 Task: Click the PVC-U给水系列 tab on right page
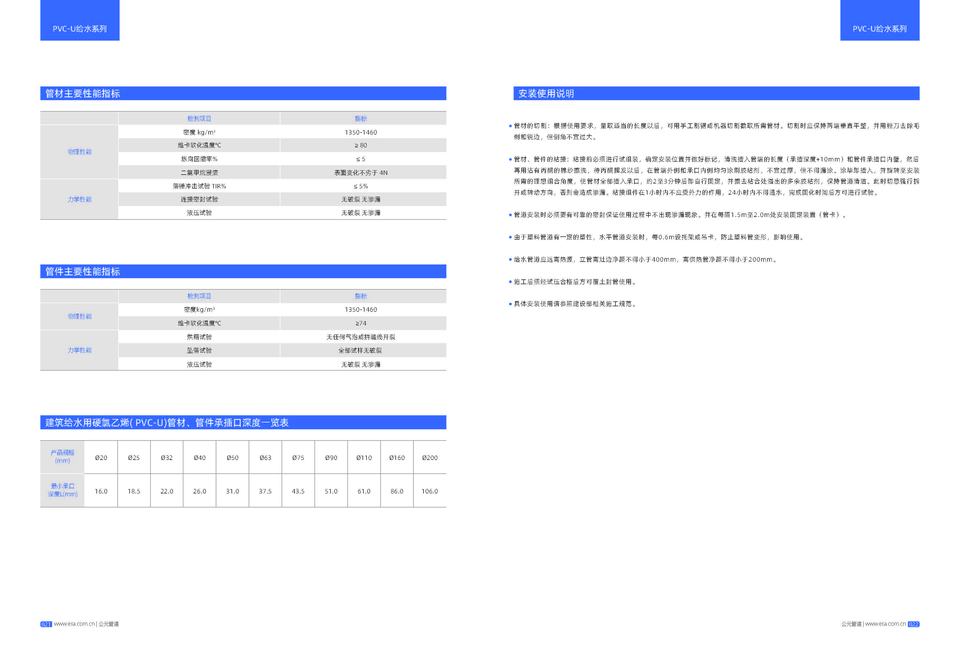pyautogui.click(x=879, y=29)
